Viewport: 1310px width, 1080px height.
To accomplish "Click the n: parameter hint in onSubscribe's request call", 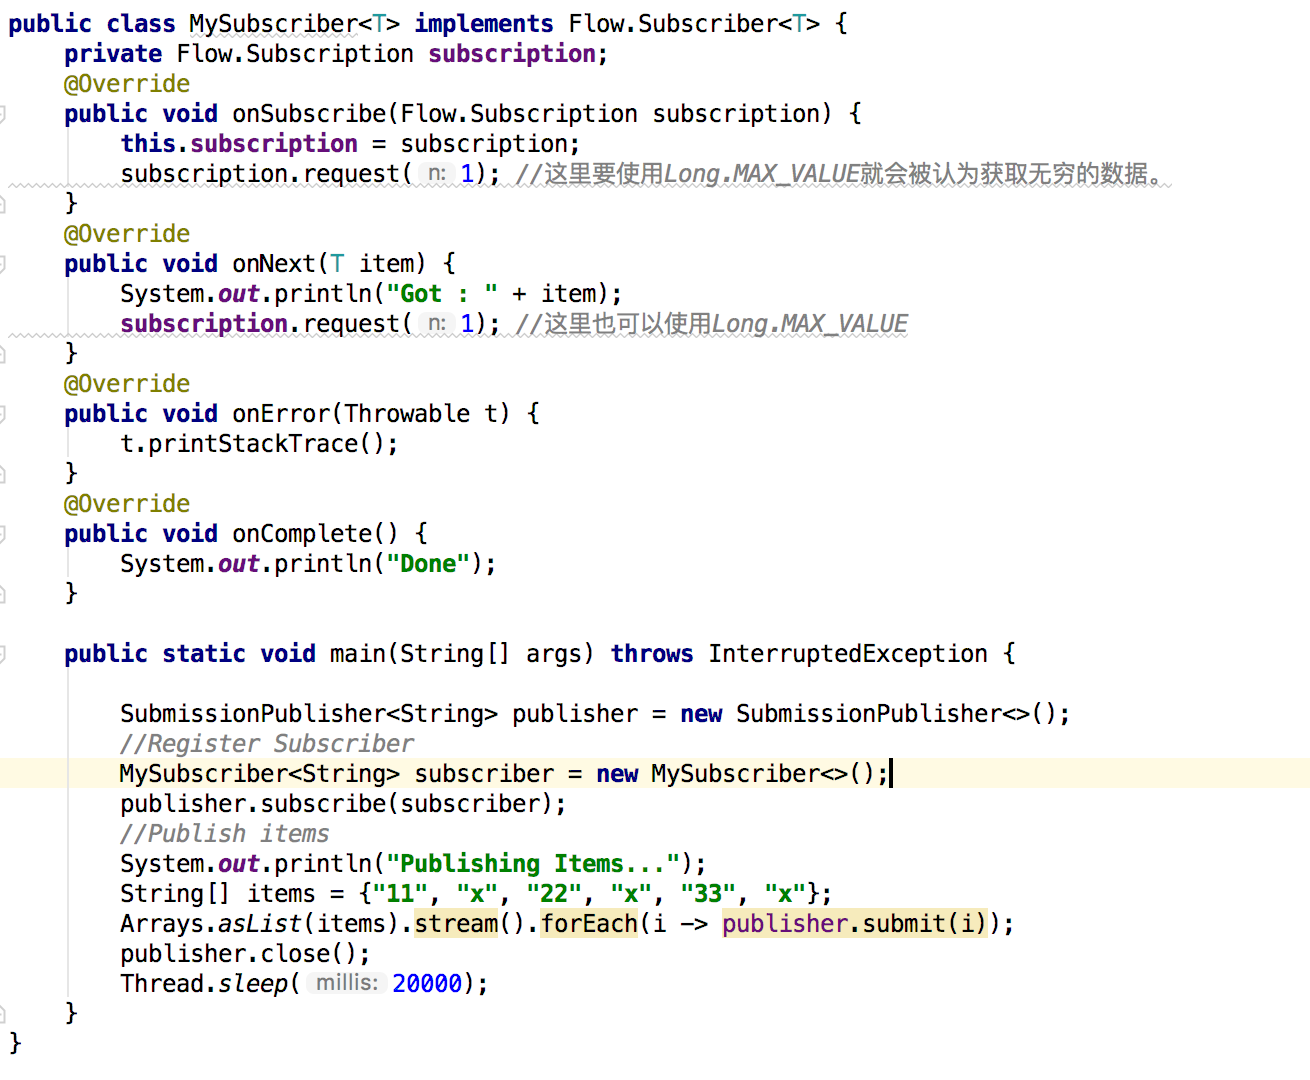I will tap(436, 173).
